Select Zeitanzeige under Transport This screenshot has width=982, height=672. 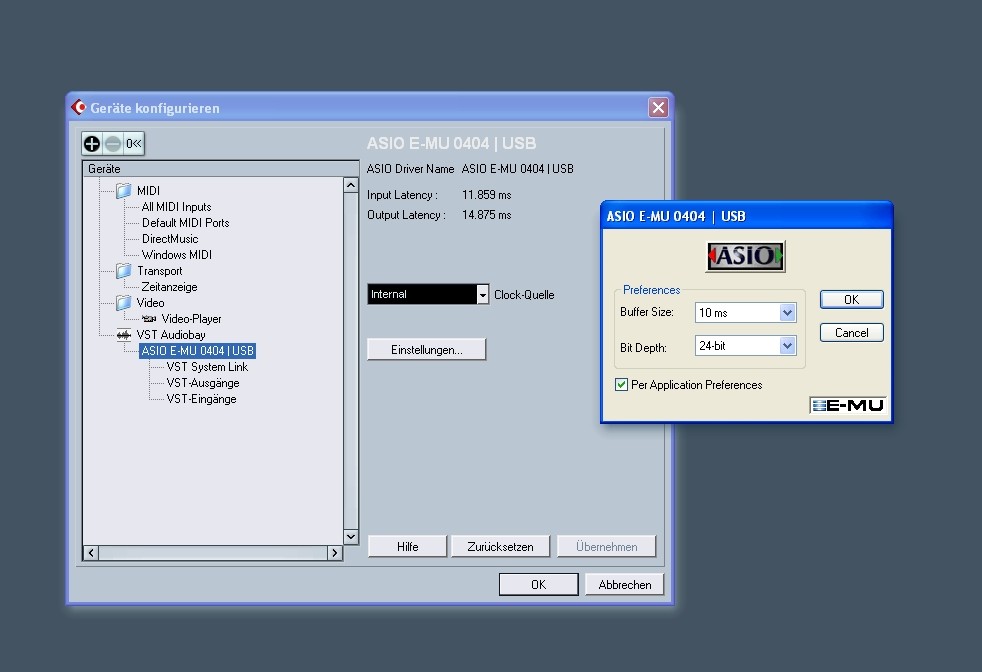(169, 287)
